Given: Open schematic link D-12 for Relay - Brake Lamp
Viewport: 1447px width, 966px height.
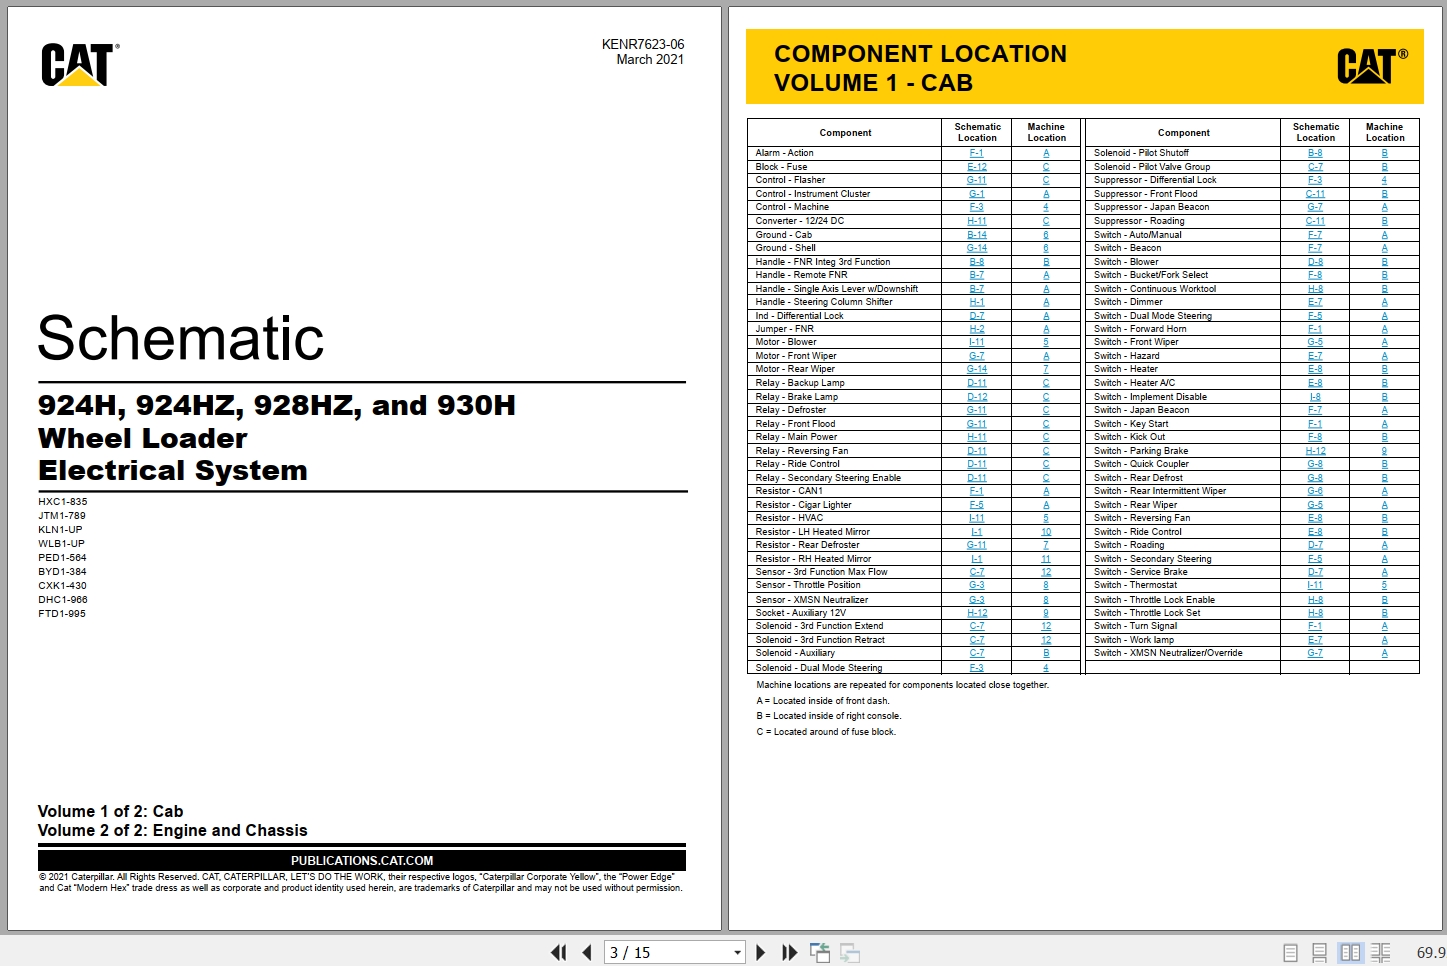Looking at the screenshot, I should coord(977,397).
